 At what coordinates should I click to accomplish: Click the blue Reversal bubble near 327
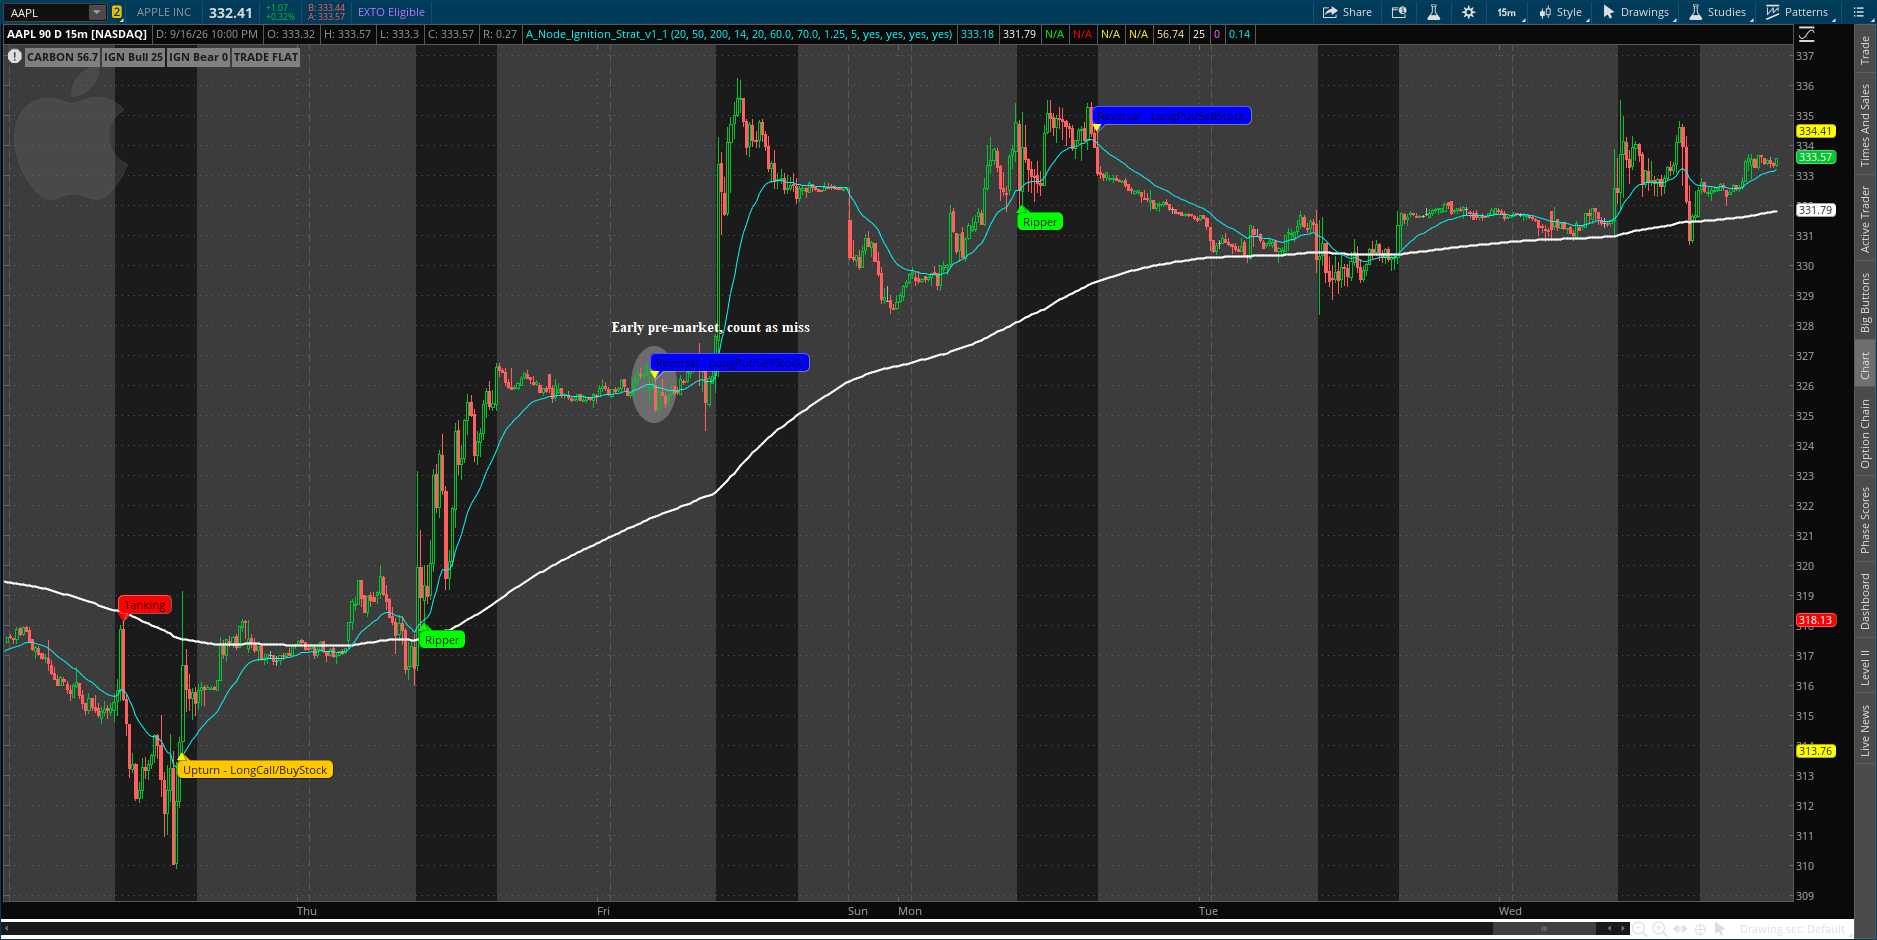tap(730, 363)
